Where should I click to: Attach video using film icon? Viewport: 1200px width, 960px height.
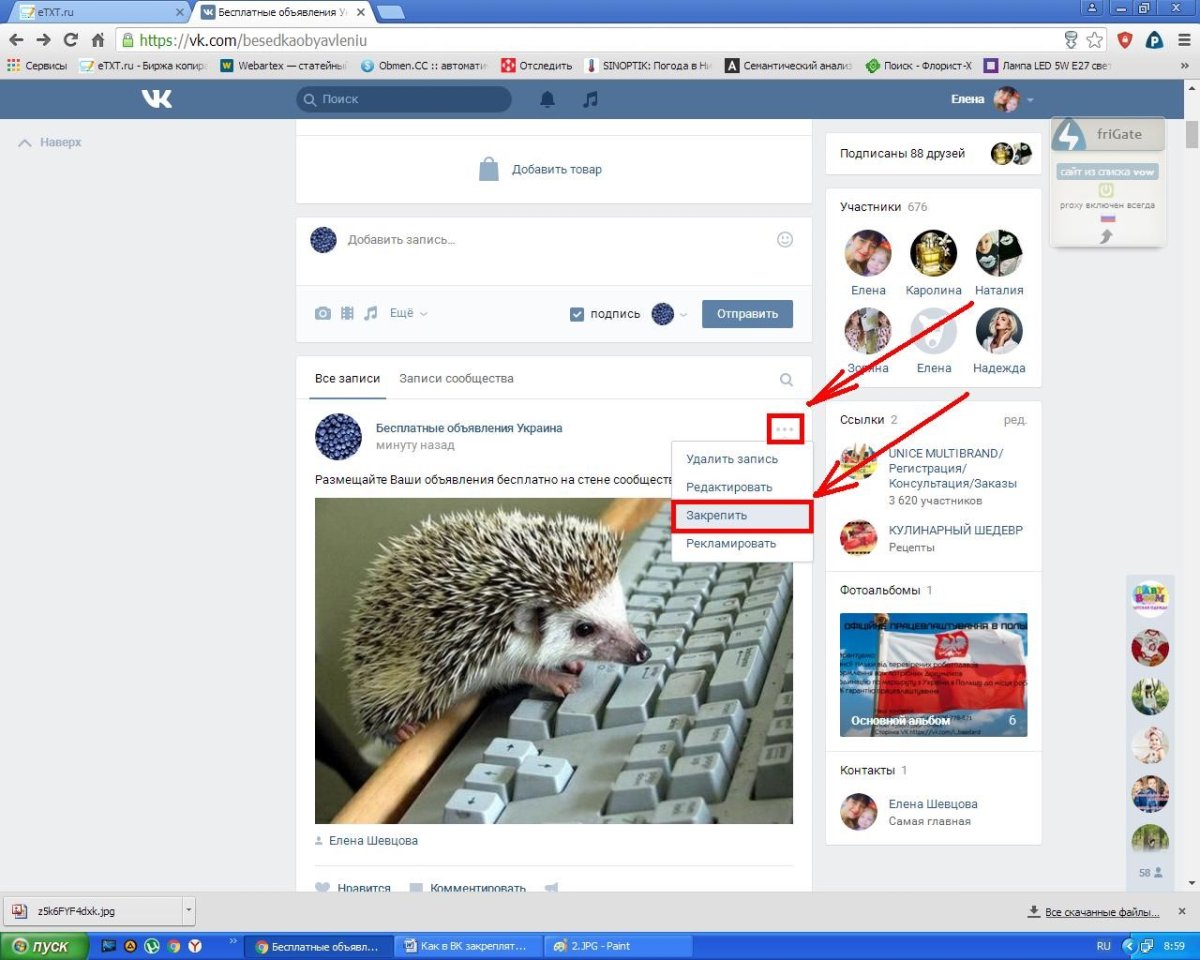pos(347,313)
